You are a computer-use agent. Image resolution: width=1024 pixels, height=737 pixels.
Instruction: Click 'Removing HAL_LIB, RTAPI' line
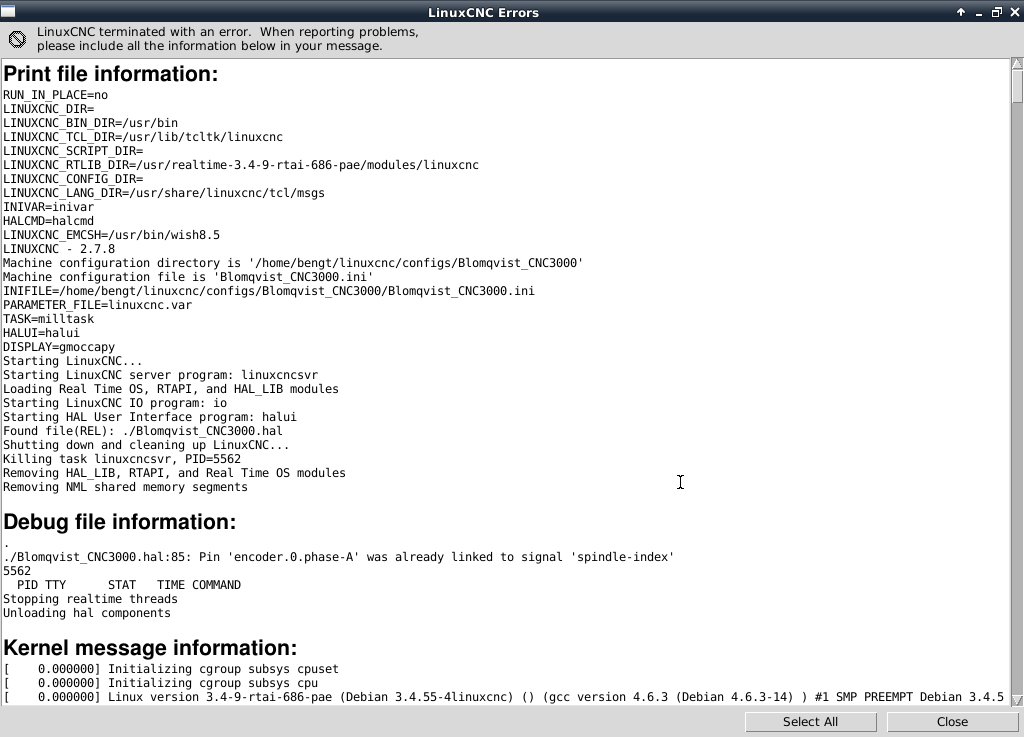(x=174, y=474)
